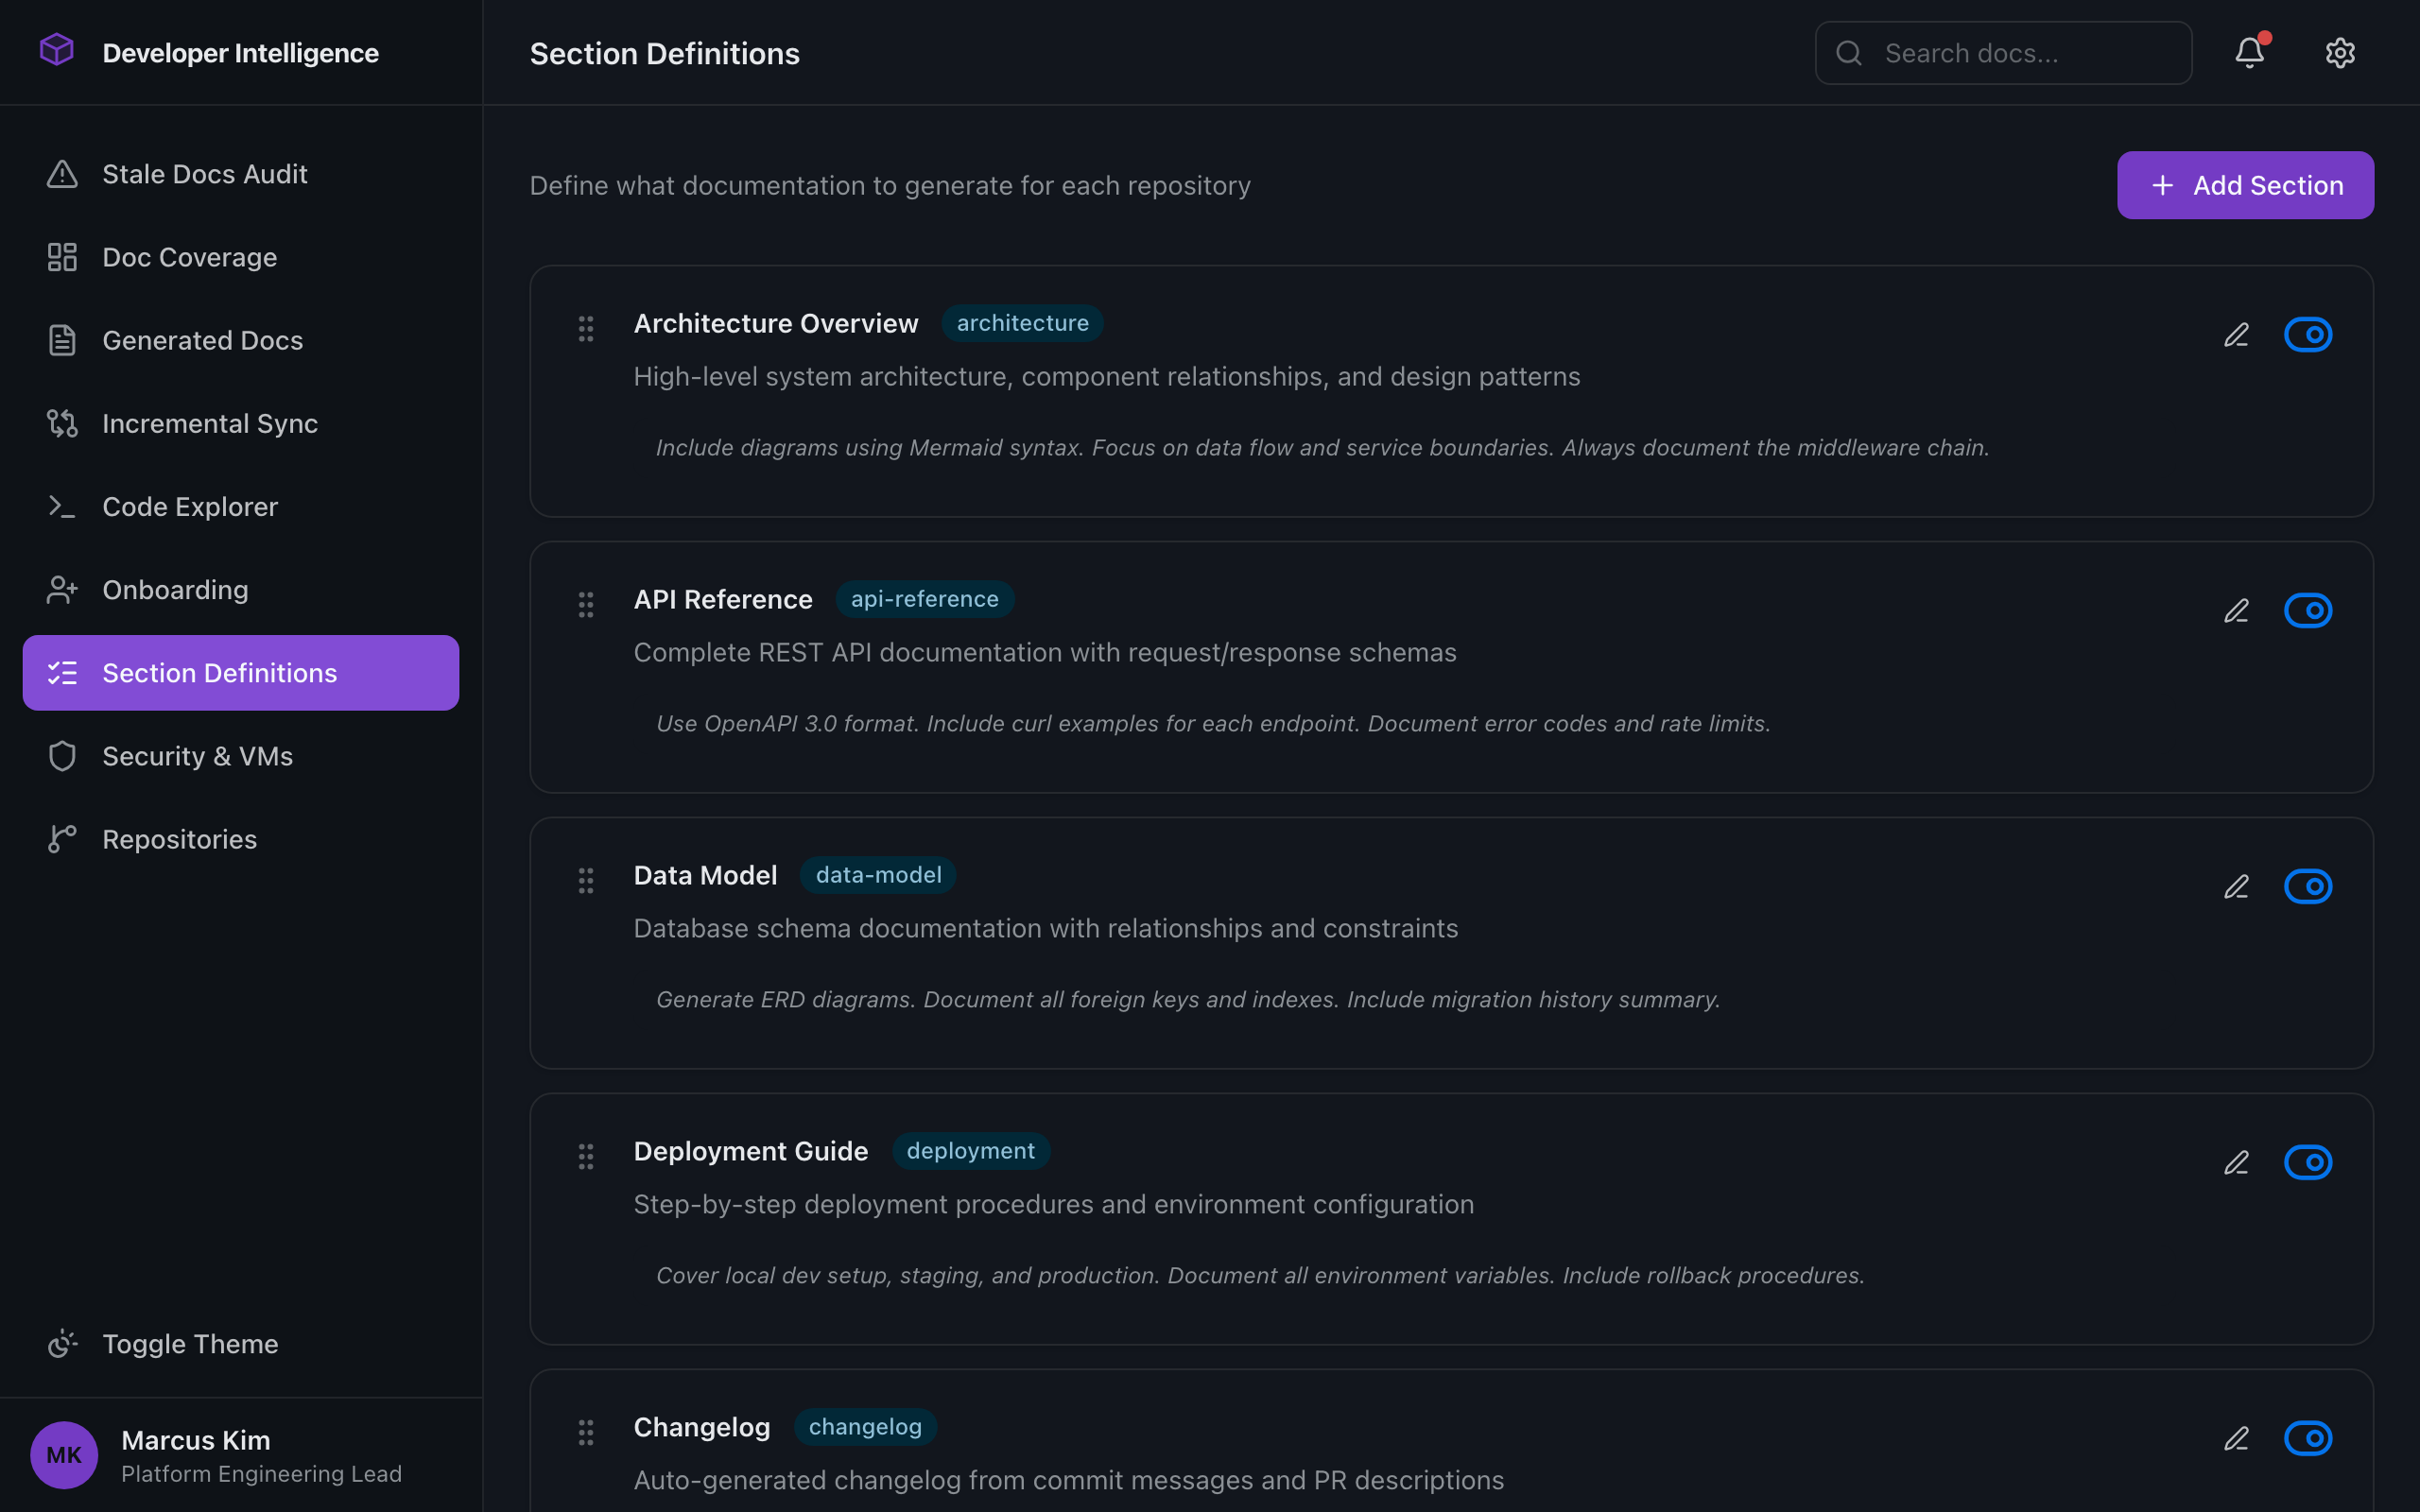2420x1512 pixels.
Task: Activate Toggle Theme control
Action: pos(190,1343)
